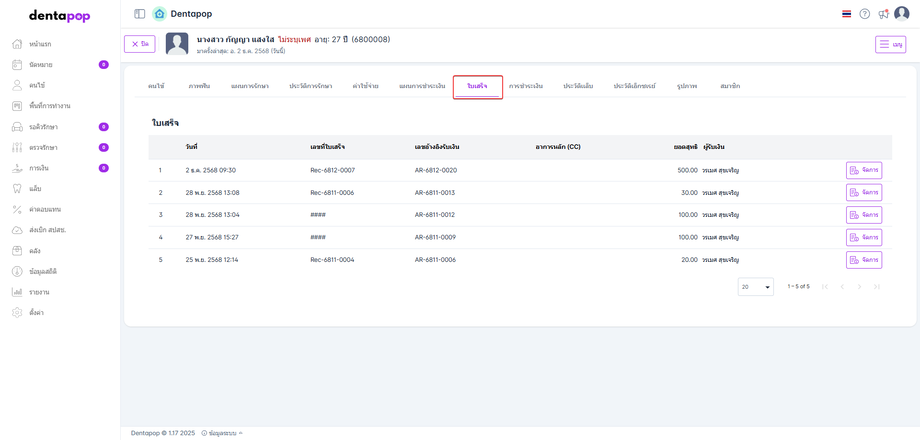The width and height of the screenshot is (920, 440).
Task: Open the announcements megaphone icon
Action: coord(883,13)
